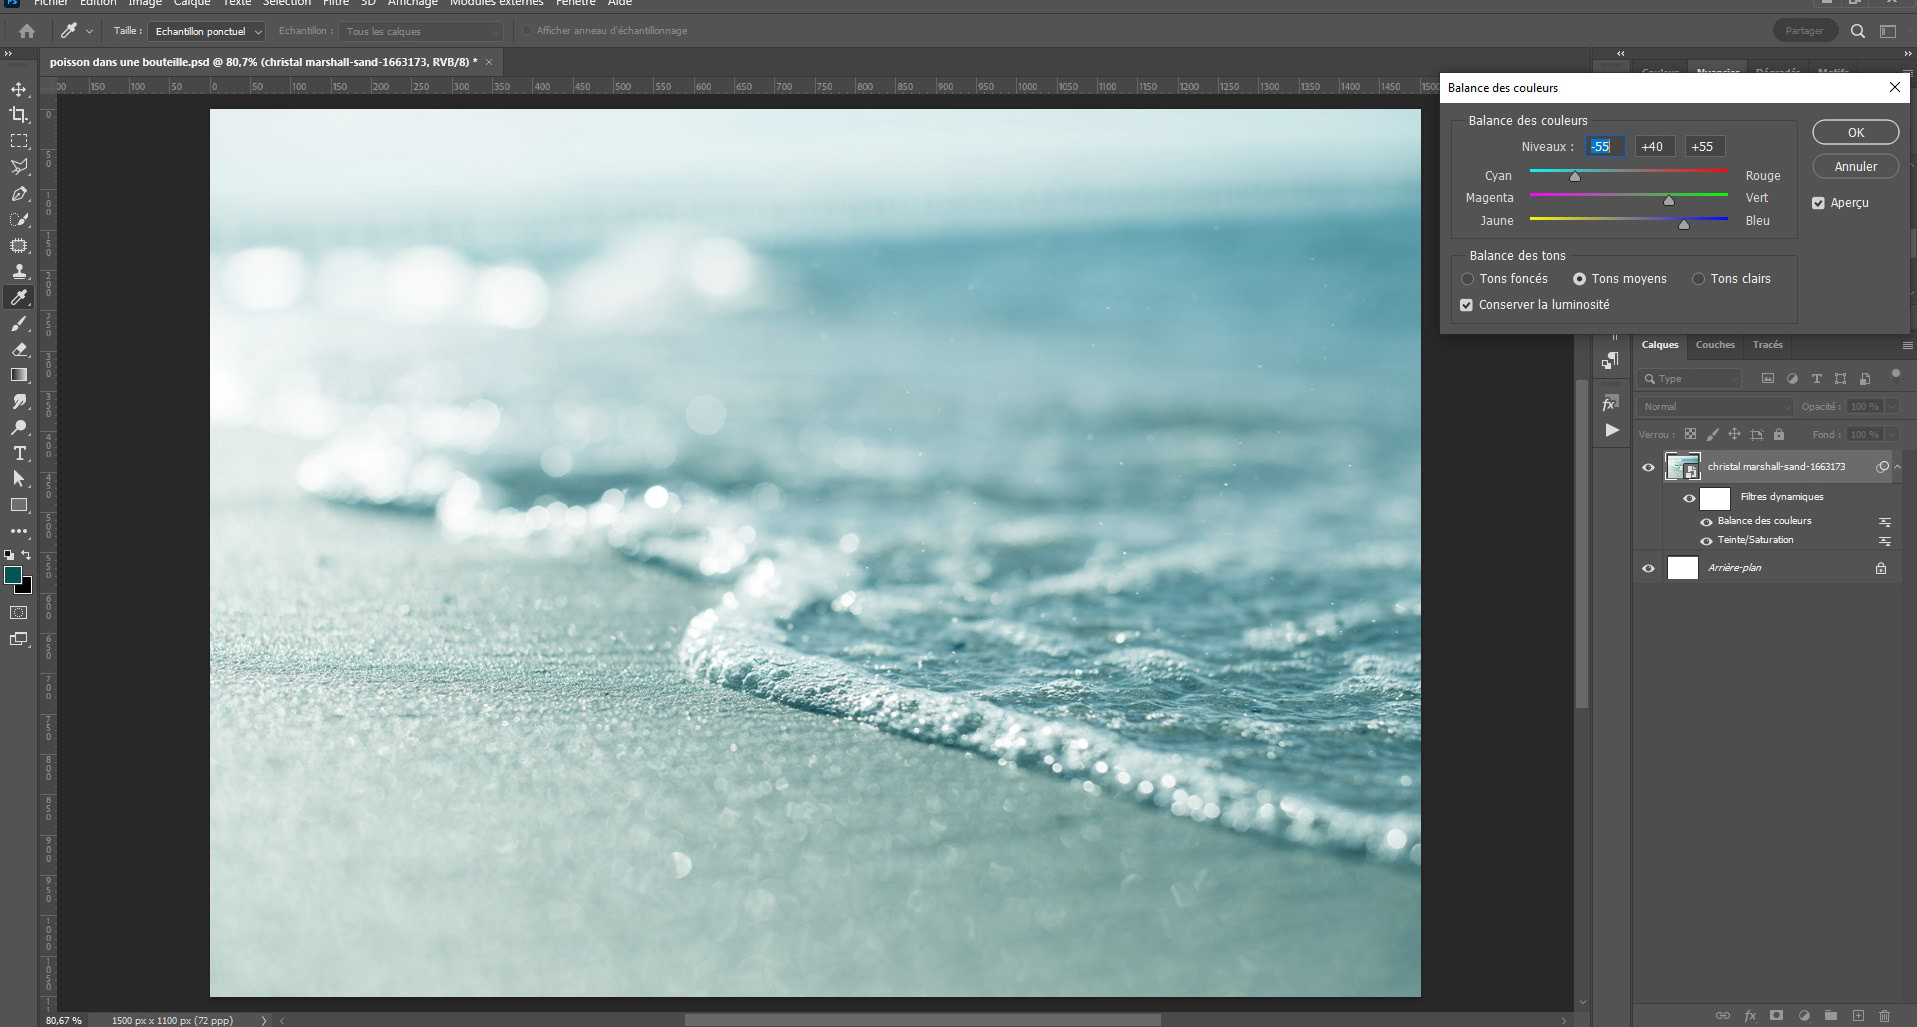Toggle Filtres dynamiques visibility eye

(1689, 498)
